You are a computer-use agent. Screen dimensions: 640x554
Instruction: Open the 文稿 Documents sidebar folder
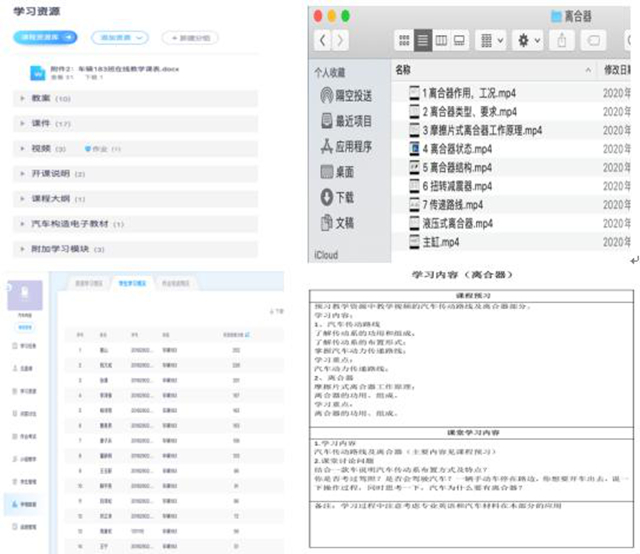click(343, 222)
